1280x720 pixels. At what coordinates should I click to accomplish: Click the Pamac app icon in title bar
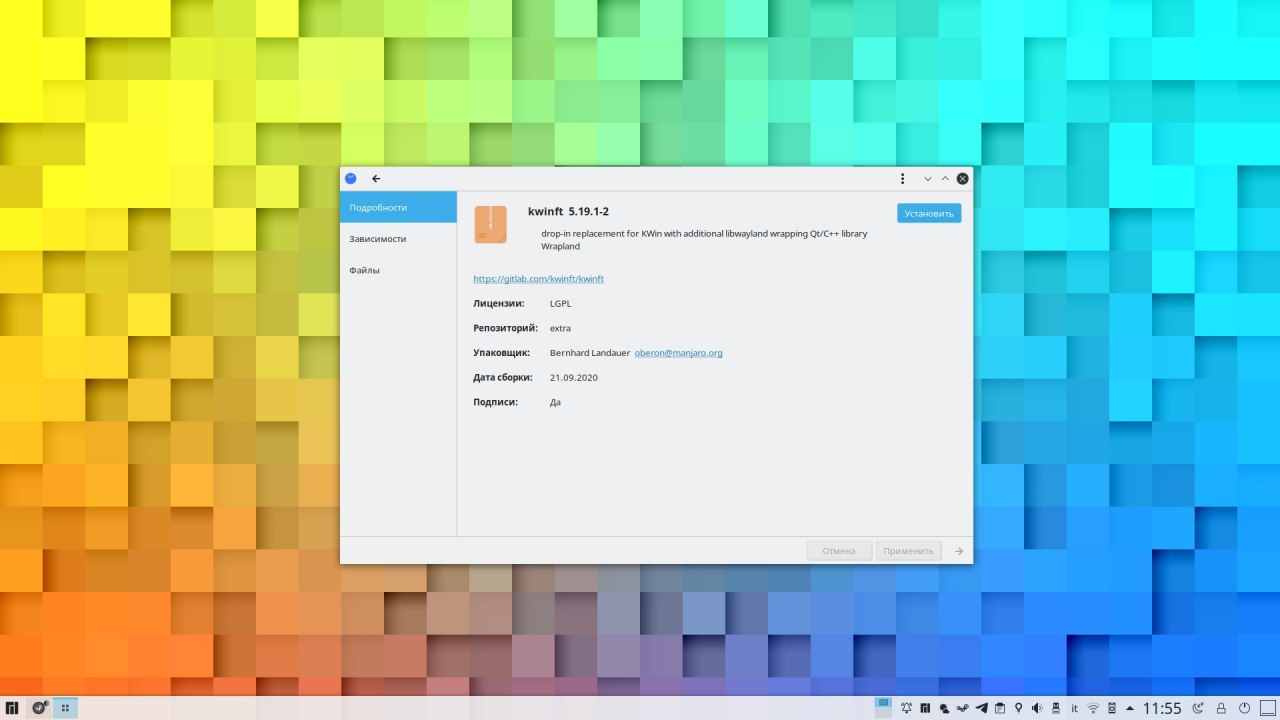[x=350, y=178]
